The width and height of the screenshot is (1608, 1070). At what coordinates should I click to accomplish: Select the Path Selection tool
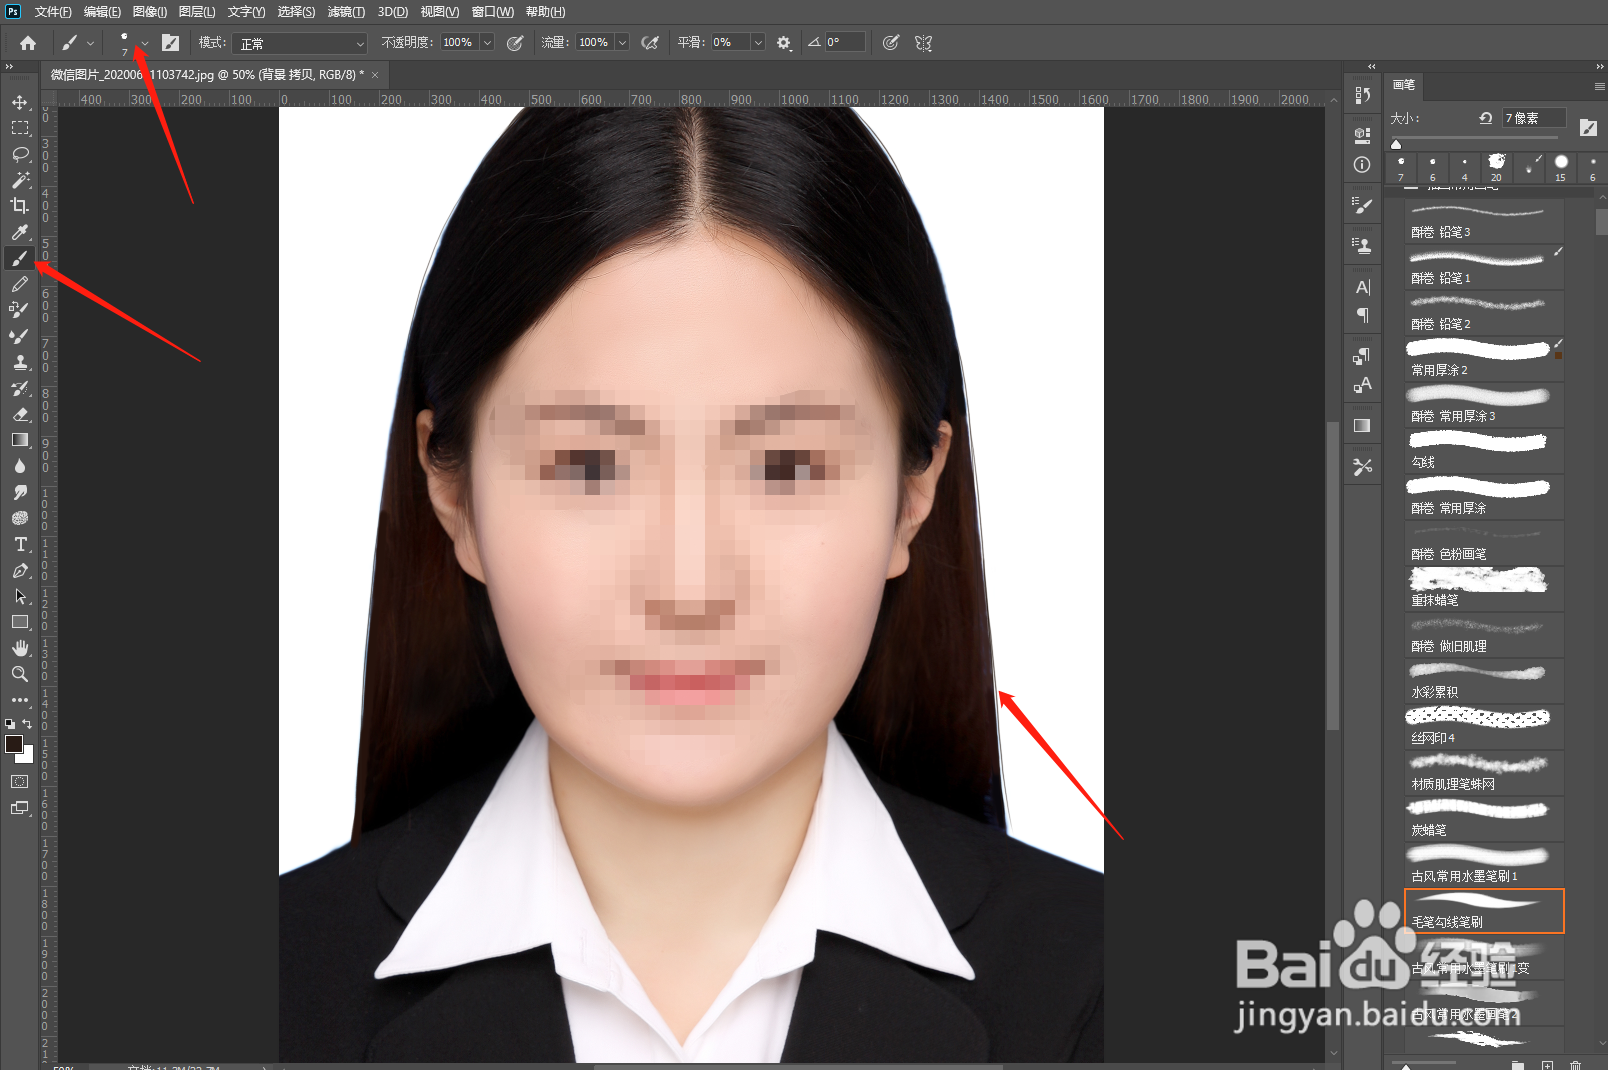tap(20, 596)
